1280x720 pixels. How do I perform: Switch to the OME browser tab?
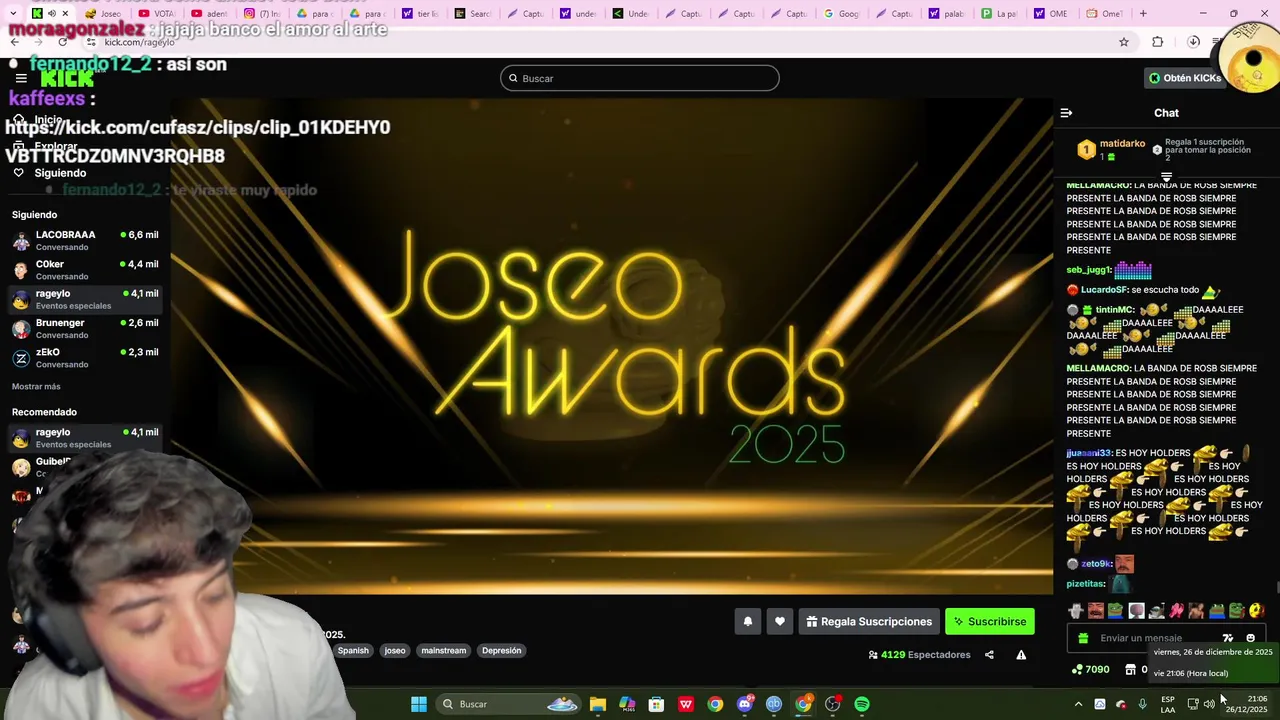(1051, 14)
